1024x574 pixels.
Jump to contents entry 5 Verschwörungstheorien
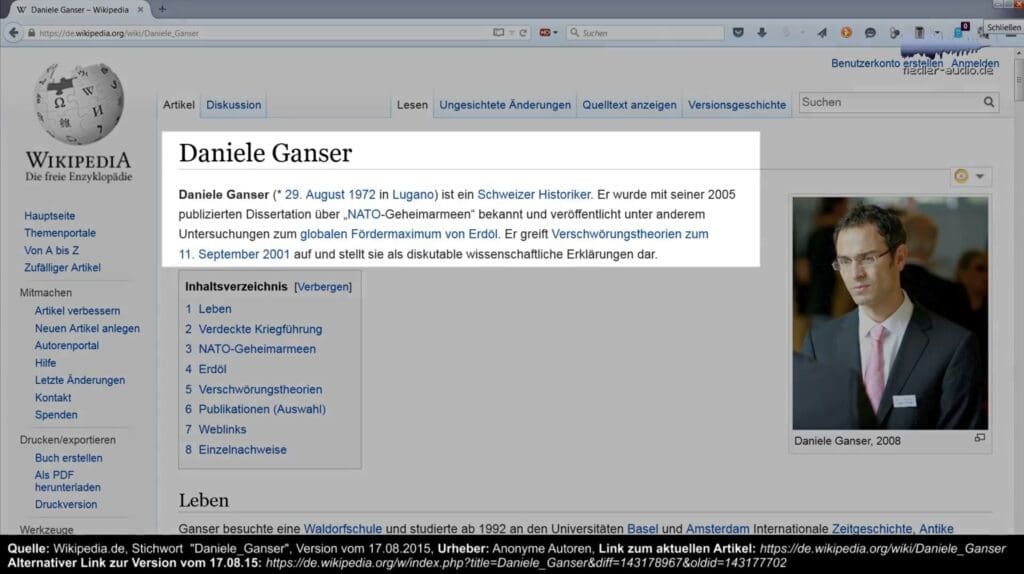click(x=253, y=389)
